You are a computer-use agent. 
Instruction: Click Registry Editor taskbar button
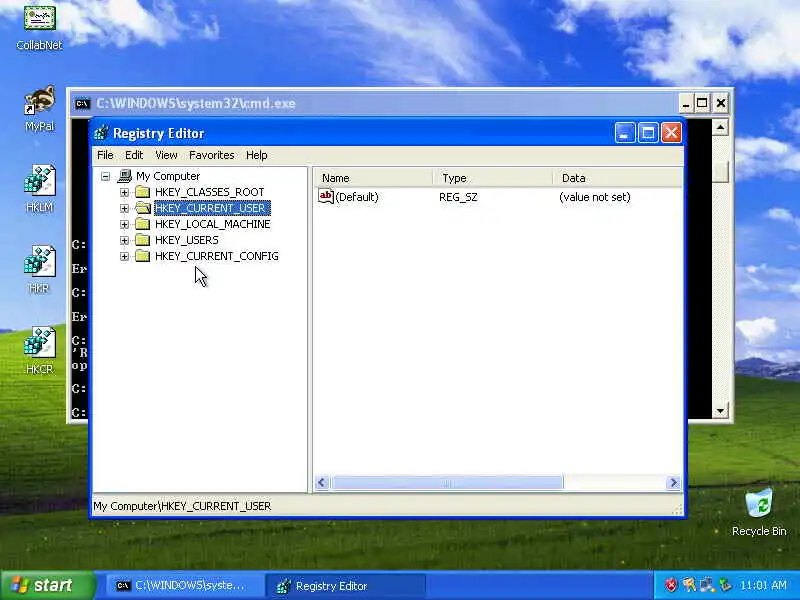click(345, 585)
